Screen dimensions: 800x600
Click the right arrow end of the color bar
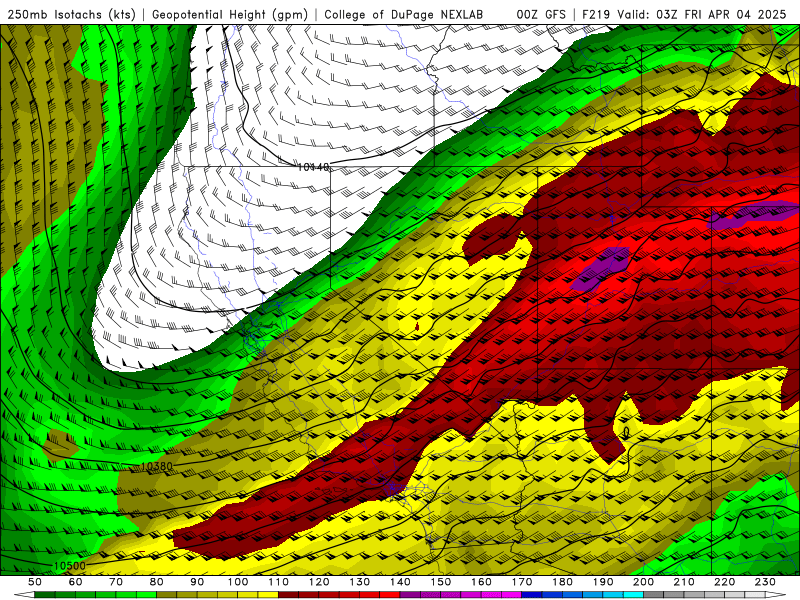776,594
